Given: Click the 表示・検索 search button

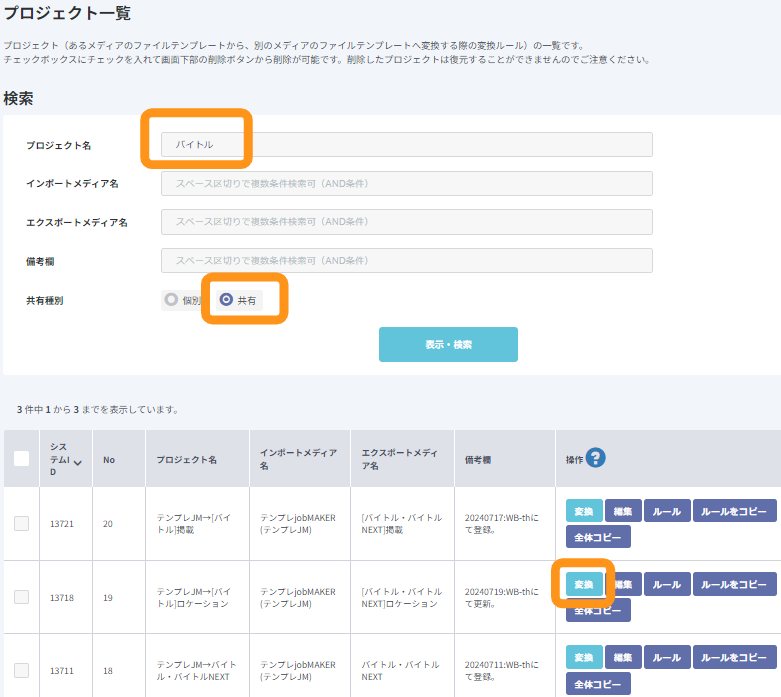Looking at the screenshot, I should pyautogui.click(x=448, y=344).
